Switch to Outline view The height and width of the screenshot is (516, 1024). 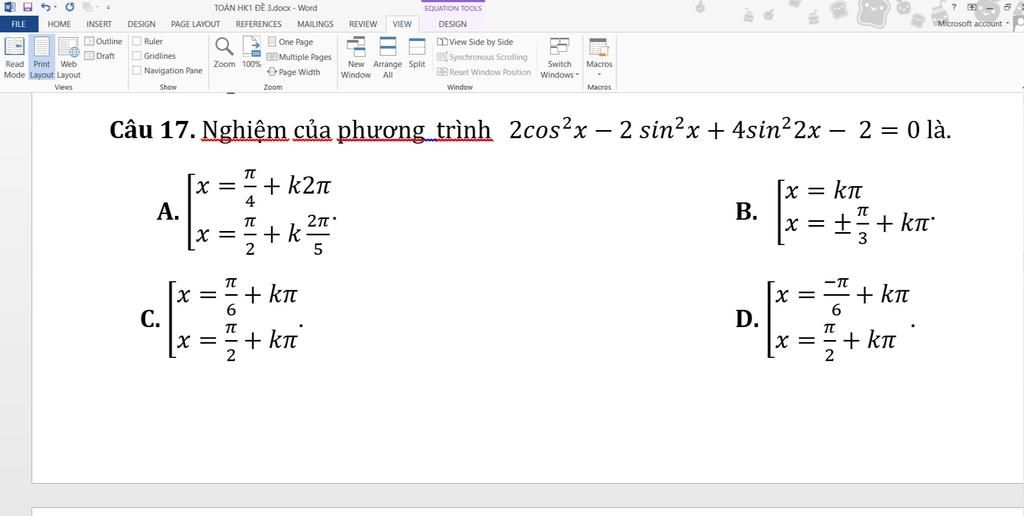[103, 41]
